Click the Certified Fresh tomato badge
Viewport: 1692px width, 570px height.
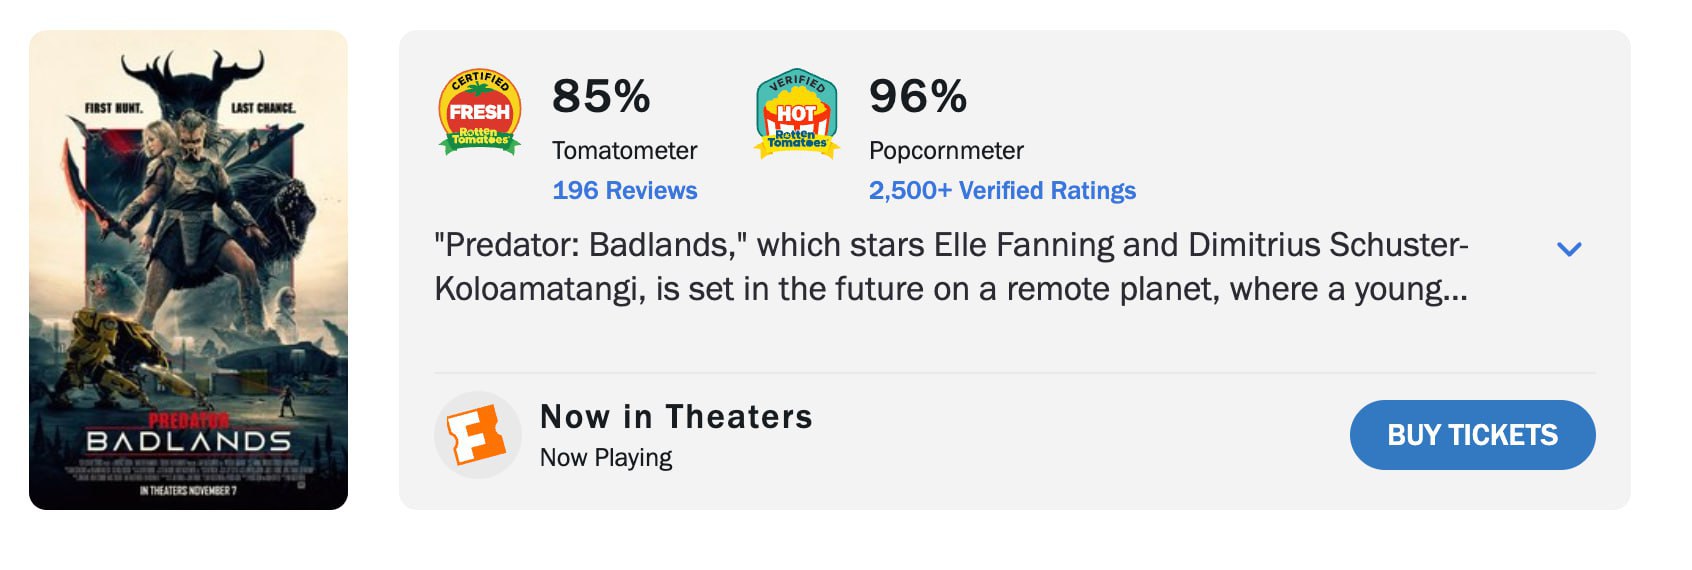[480, 112]
